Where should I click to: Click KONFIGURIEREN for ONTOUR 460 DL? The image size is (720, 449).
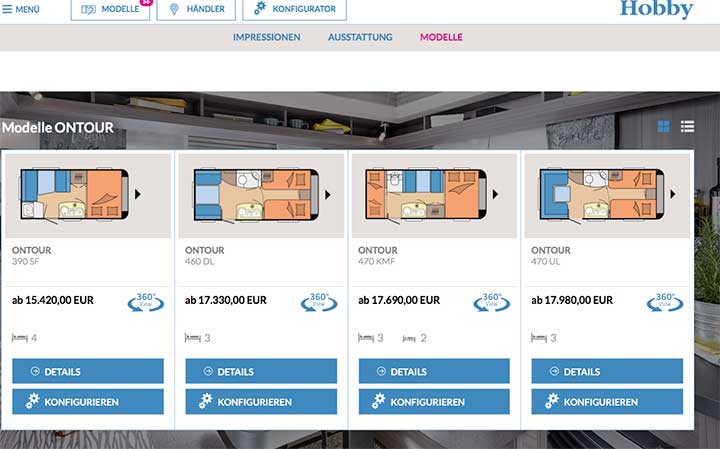[261, 402]
